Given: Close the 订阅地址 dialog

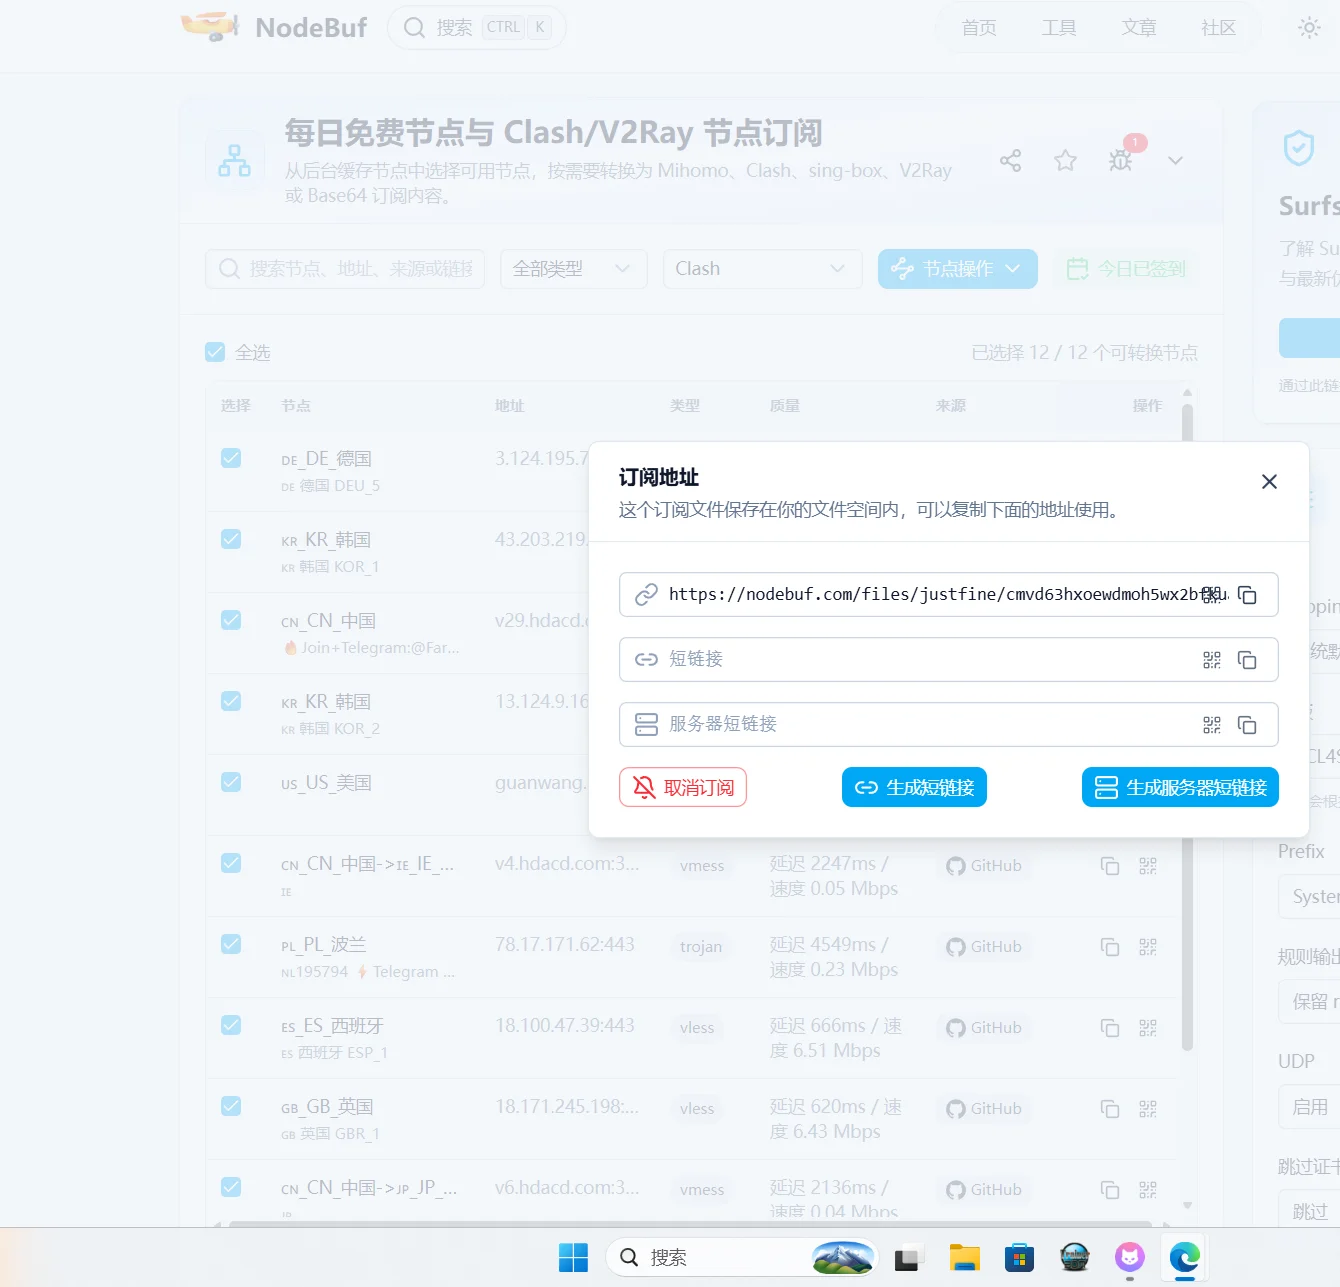Looking at the screenshot, I should [1269, 482].
